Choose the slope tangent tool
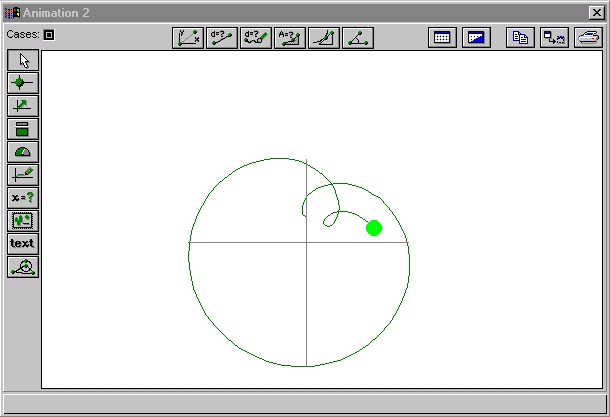610x417 pixels. [x=324, y=38]
